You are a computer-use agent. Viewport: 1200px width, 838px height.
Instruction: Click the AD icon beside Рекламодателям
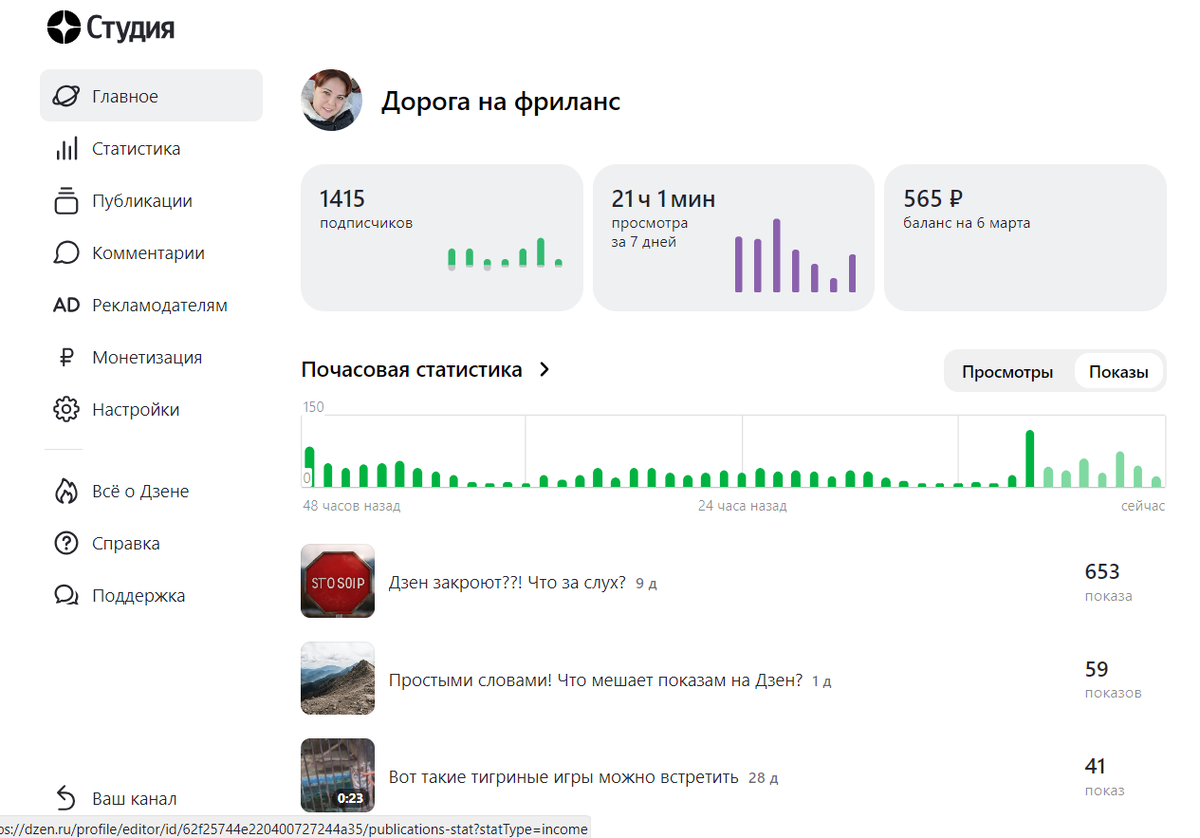pos(66,305)
